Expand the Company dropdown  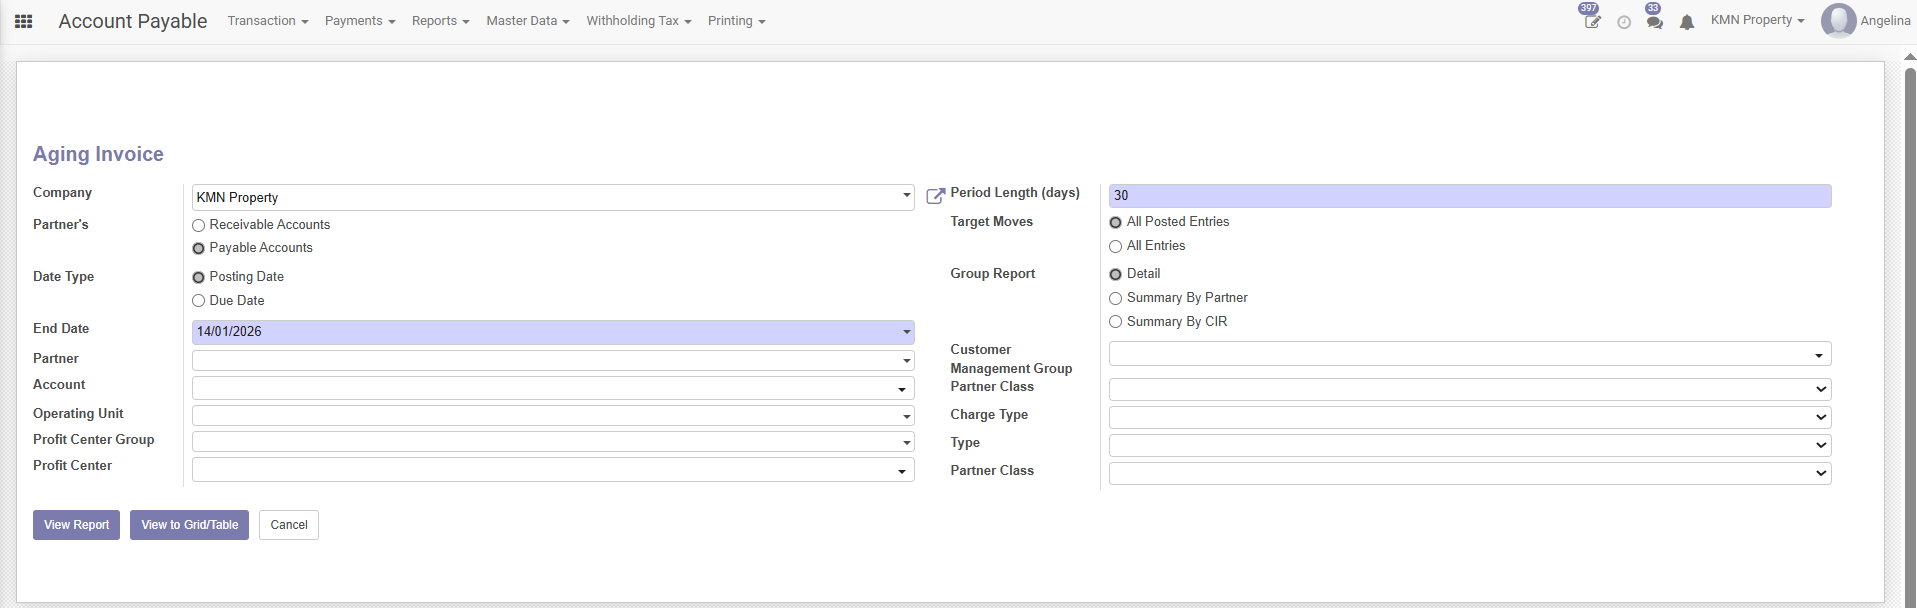[x=906, y=197]
